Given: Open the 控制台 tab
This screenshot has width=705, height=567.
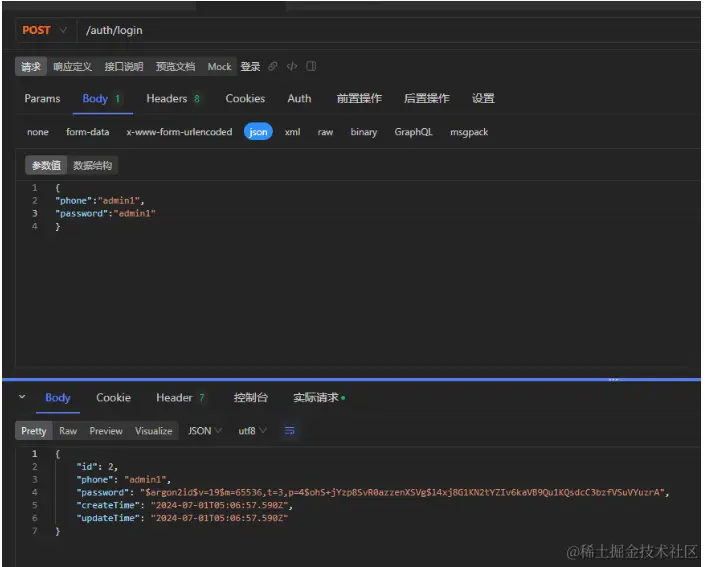Looking at the screenshot, I should point(250,397).
